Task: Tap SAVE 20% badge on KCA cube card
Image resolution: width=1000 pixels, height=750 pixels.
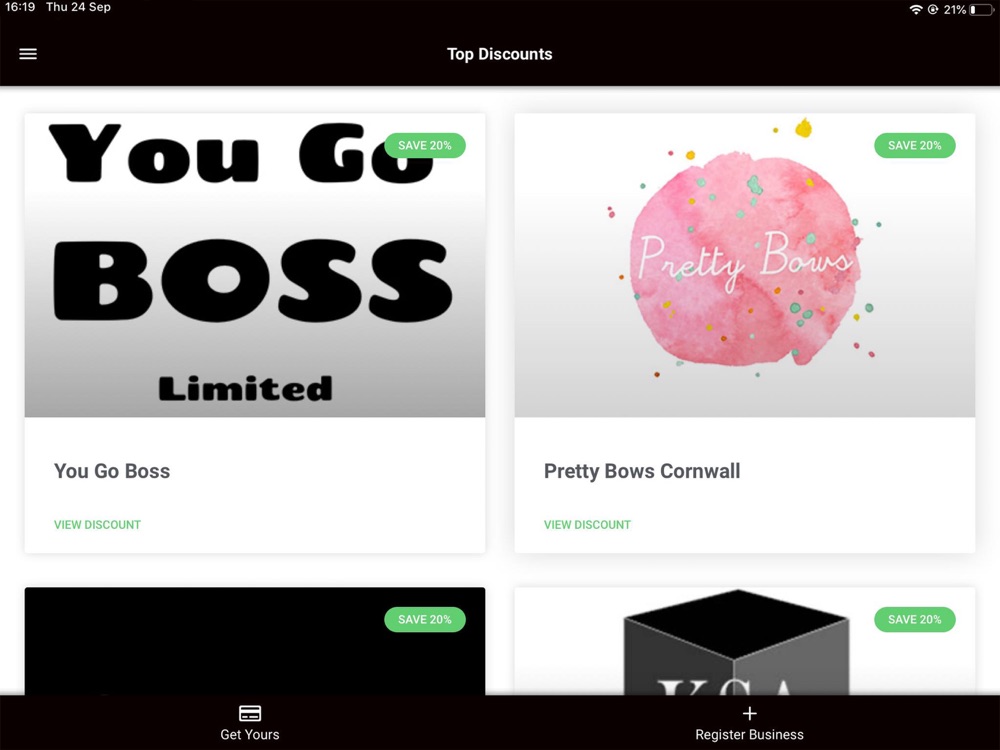Action: 915,619
